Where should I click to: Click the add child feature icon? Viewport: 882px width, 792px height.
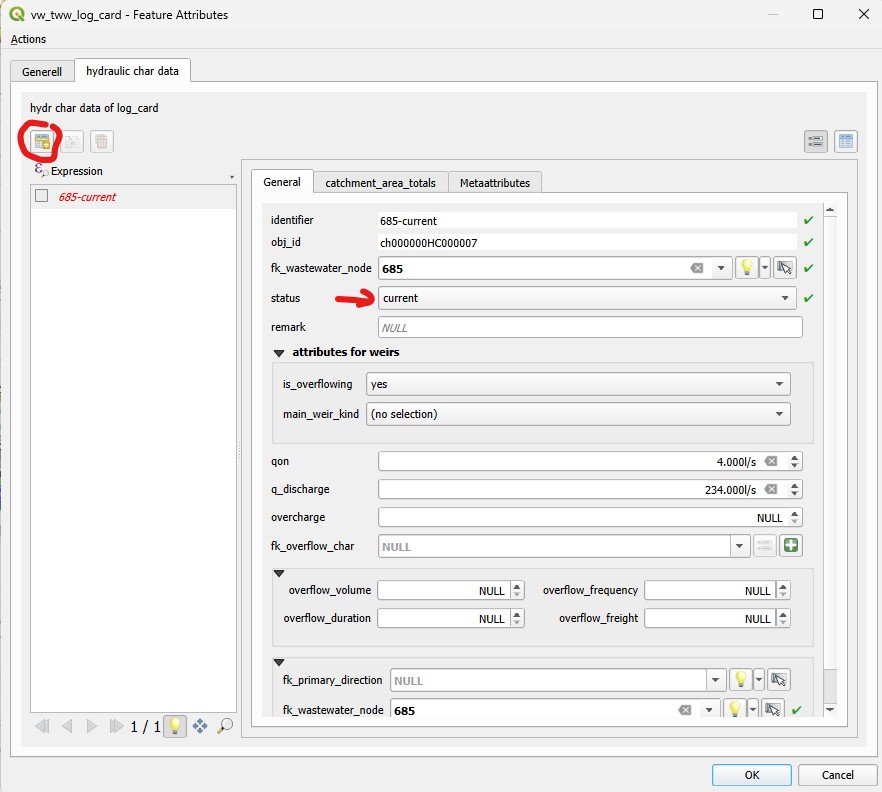coord(42,142)
